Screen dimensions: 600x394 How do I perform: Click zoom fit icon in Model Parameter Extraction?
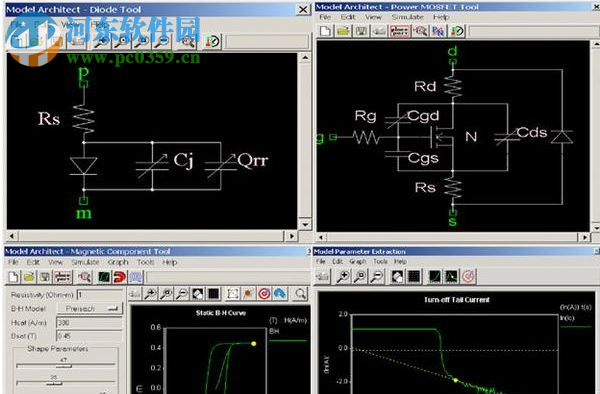click(360, 276)
